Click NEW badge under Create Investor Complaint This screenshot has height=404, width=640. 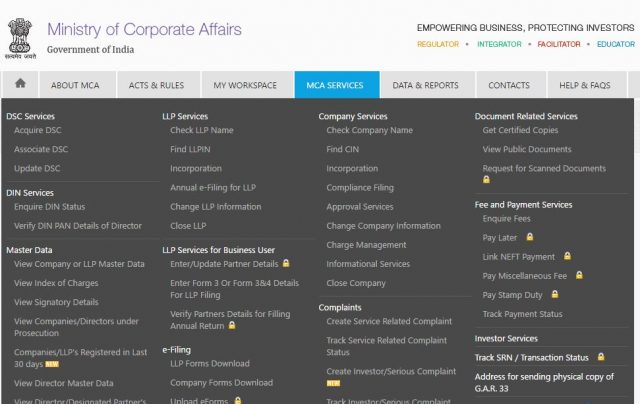333,383
